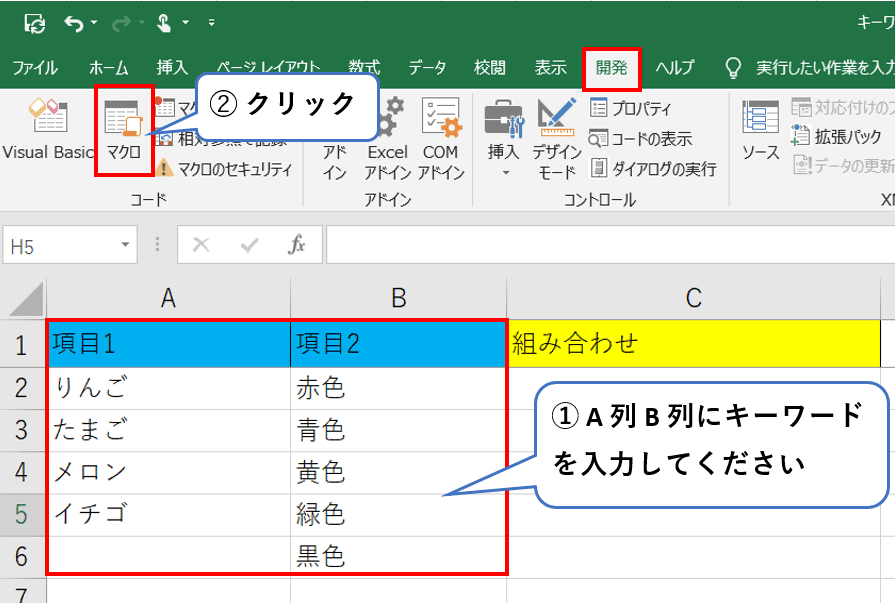Screen dimensions: 895x603
Task: Select column B header
Action: point(398,297)
